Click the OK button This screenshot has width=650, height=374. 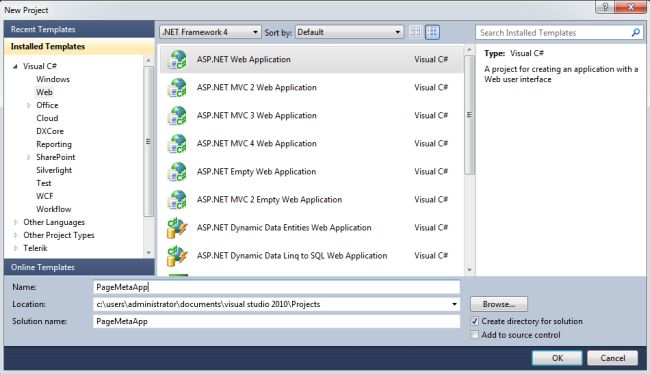tap(557, 358)
